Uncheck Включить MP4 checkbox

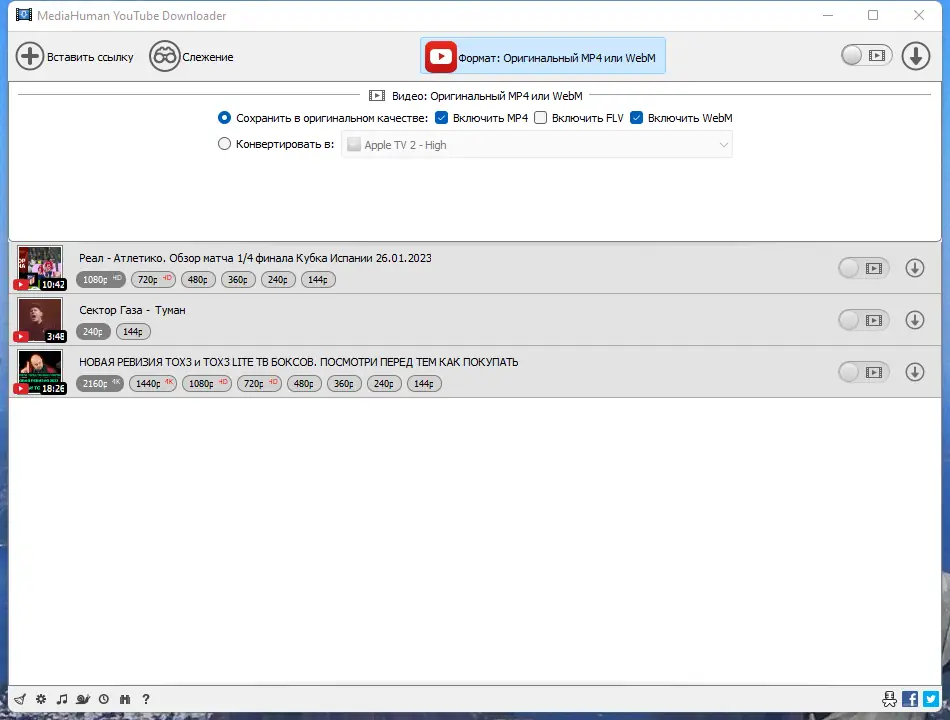pyautogui.click(x=442, y=118)
